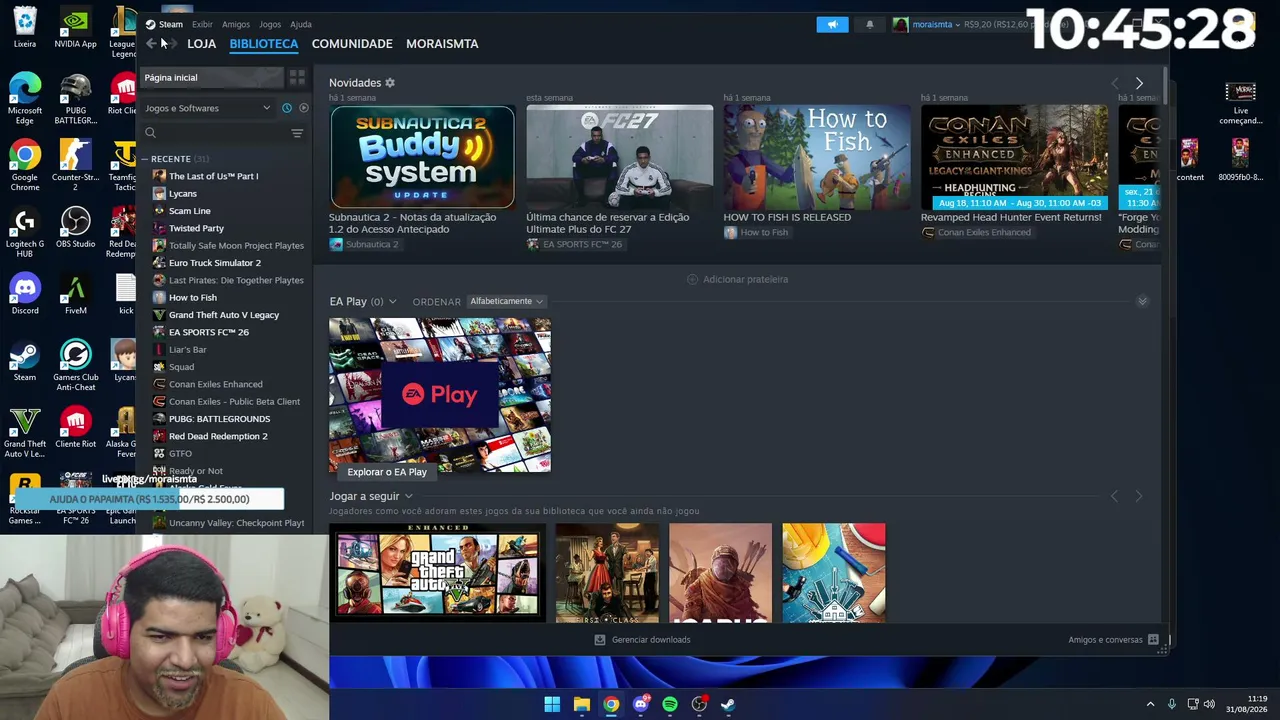Viewport: 1280px width, 720px height.
Task: Go to the LOJA tab
Action: point(201,44)
